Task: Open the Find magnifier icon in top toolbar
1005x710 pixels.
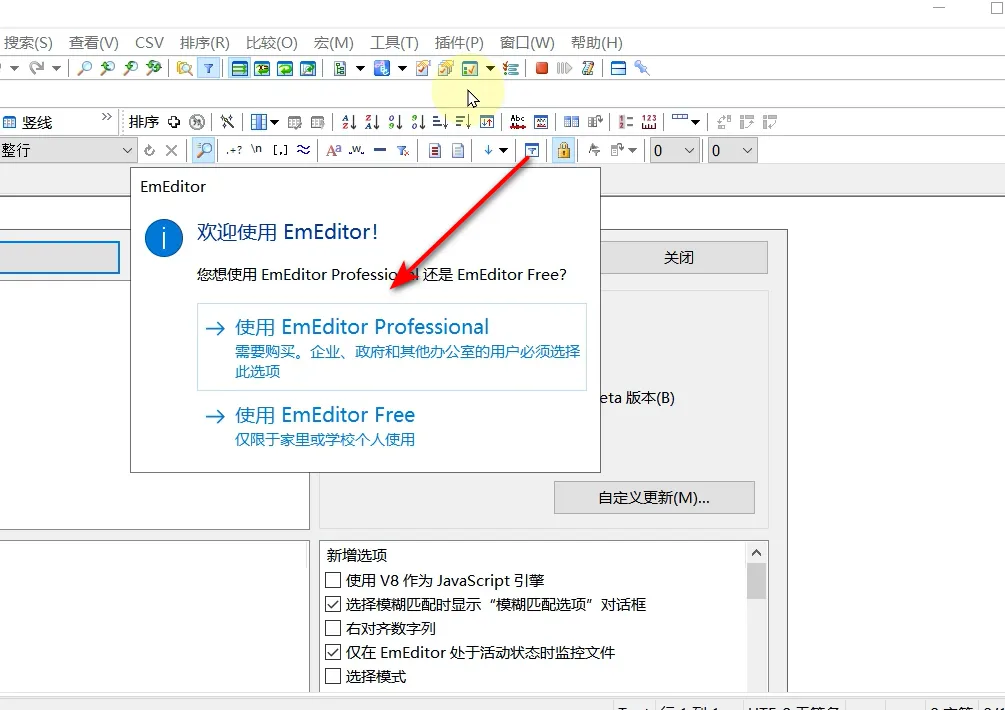Action: [x=84, y=68]
